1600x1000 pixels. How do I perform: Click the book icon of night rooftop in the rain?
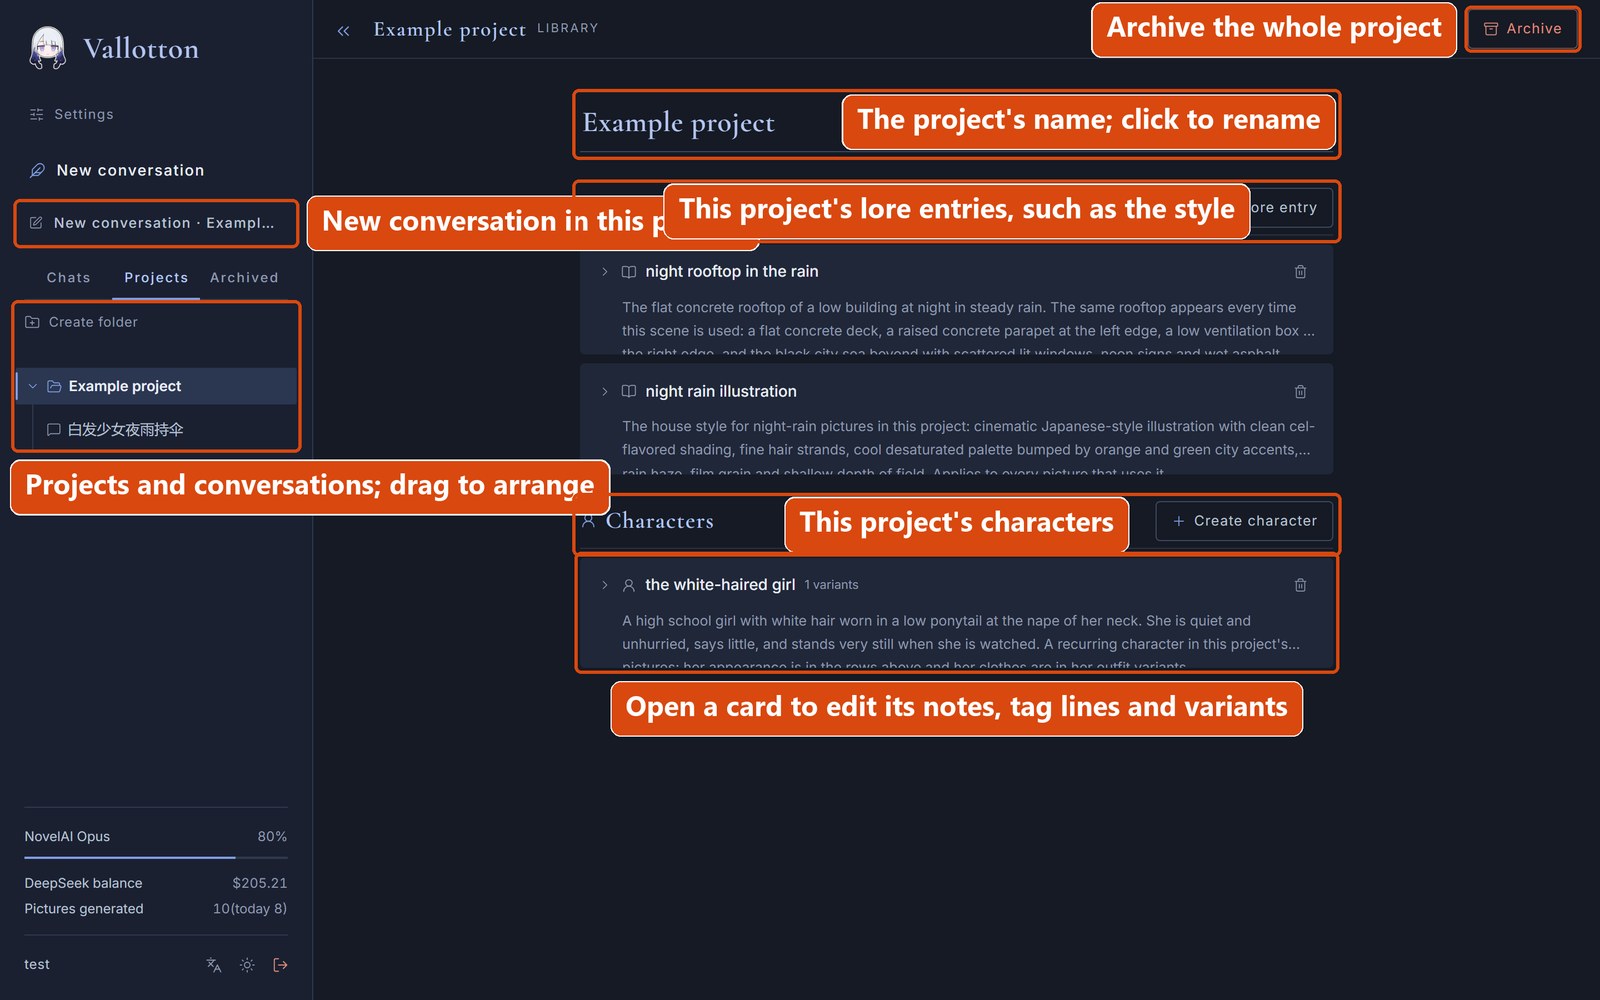(628, 271)
